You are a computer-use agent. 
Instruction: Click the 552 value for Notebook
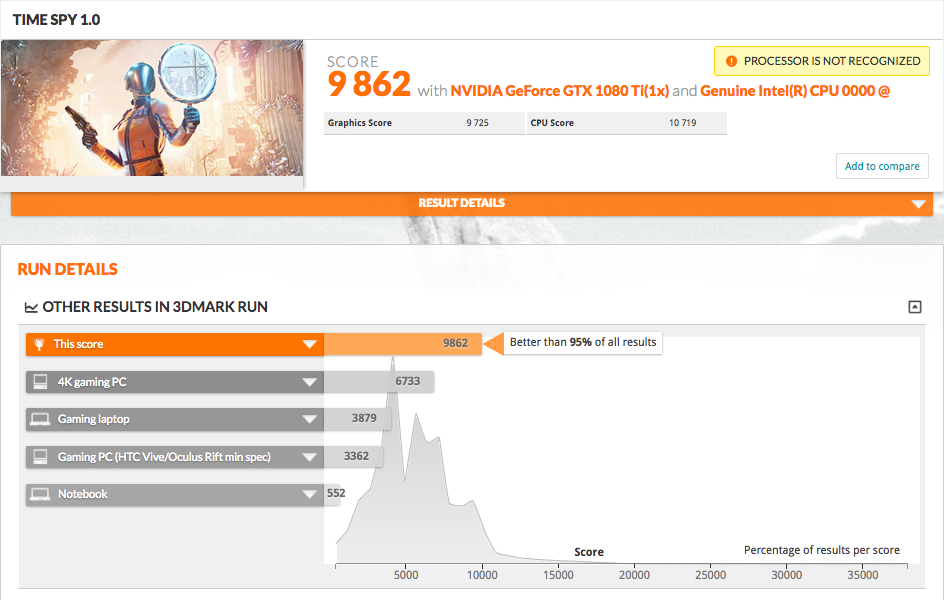[x=336, y=493]
